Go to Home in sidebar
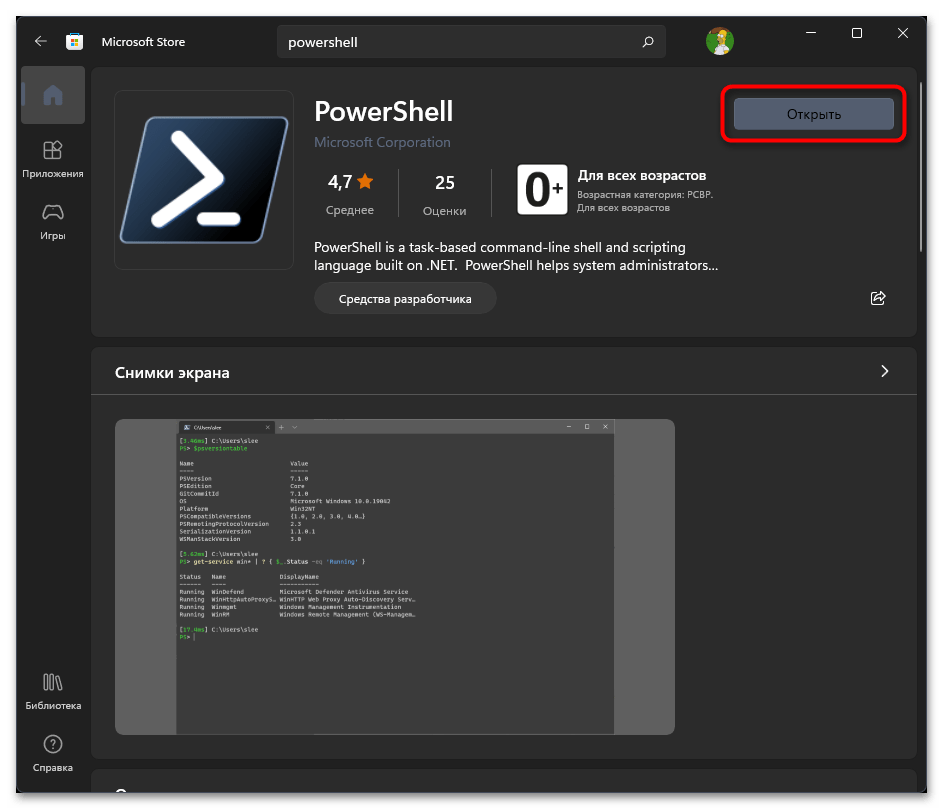 (53, 96)
